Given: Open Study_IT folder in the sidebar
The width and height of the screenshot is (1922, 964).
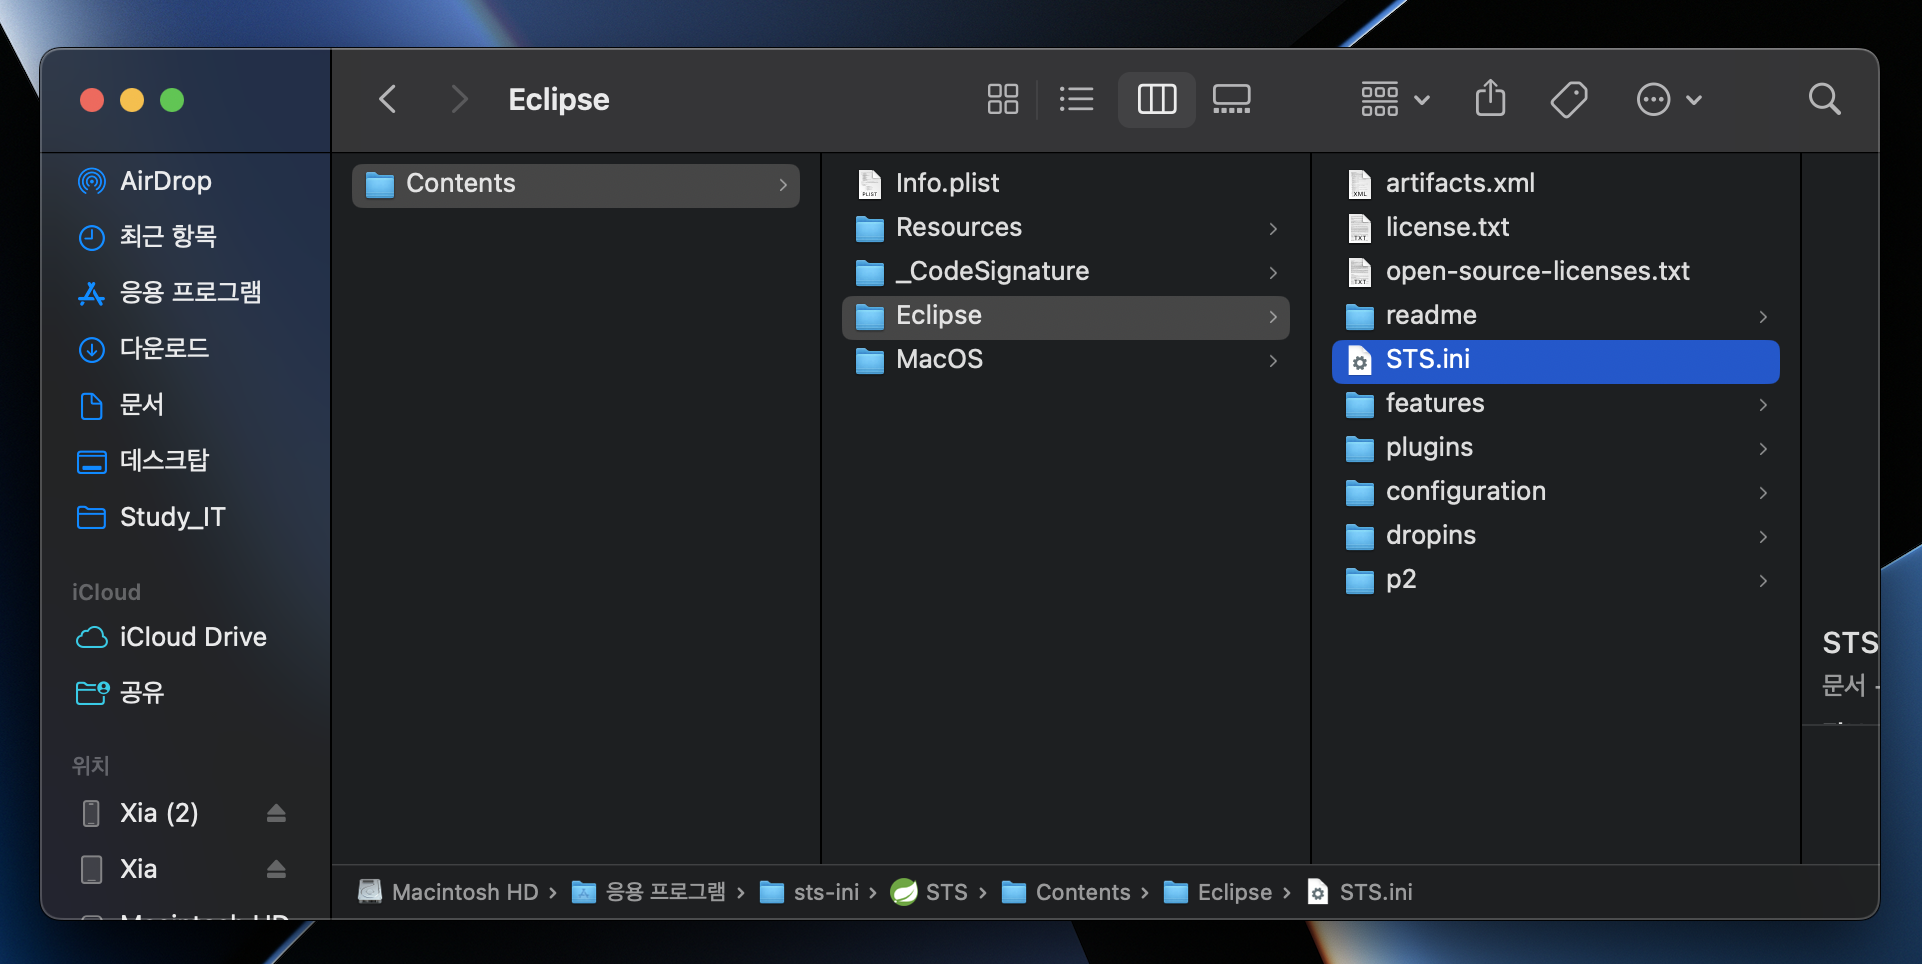Looking at the screenshot, I should (x=172, y=517).
